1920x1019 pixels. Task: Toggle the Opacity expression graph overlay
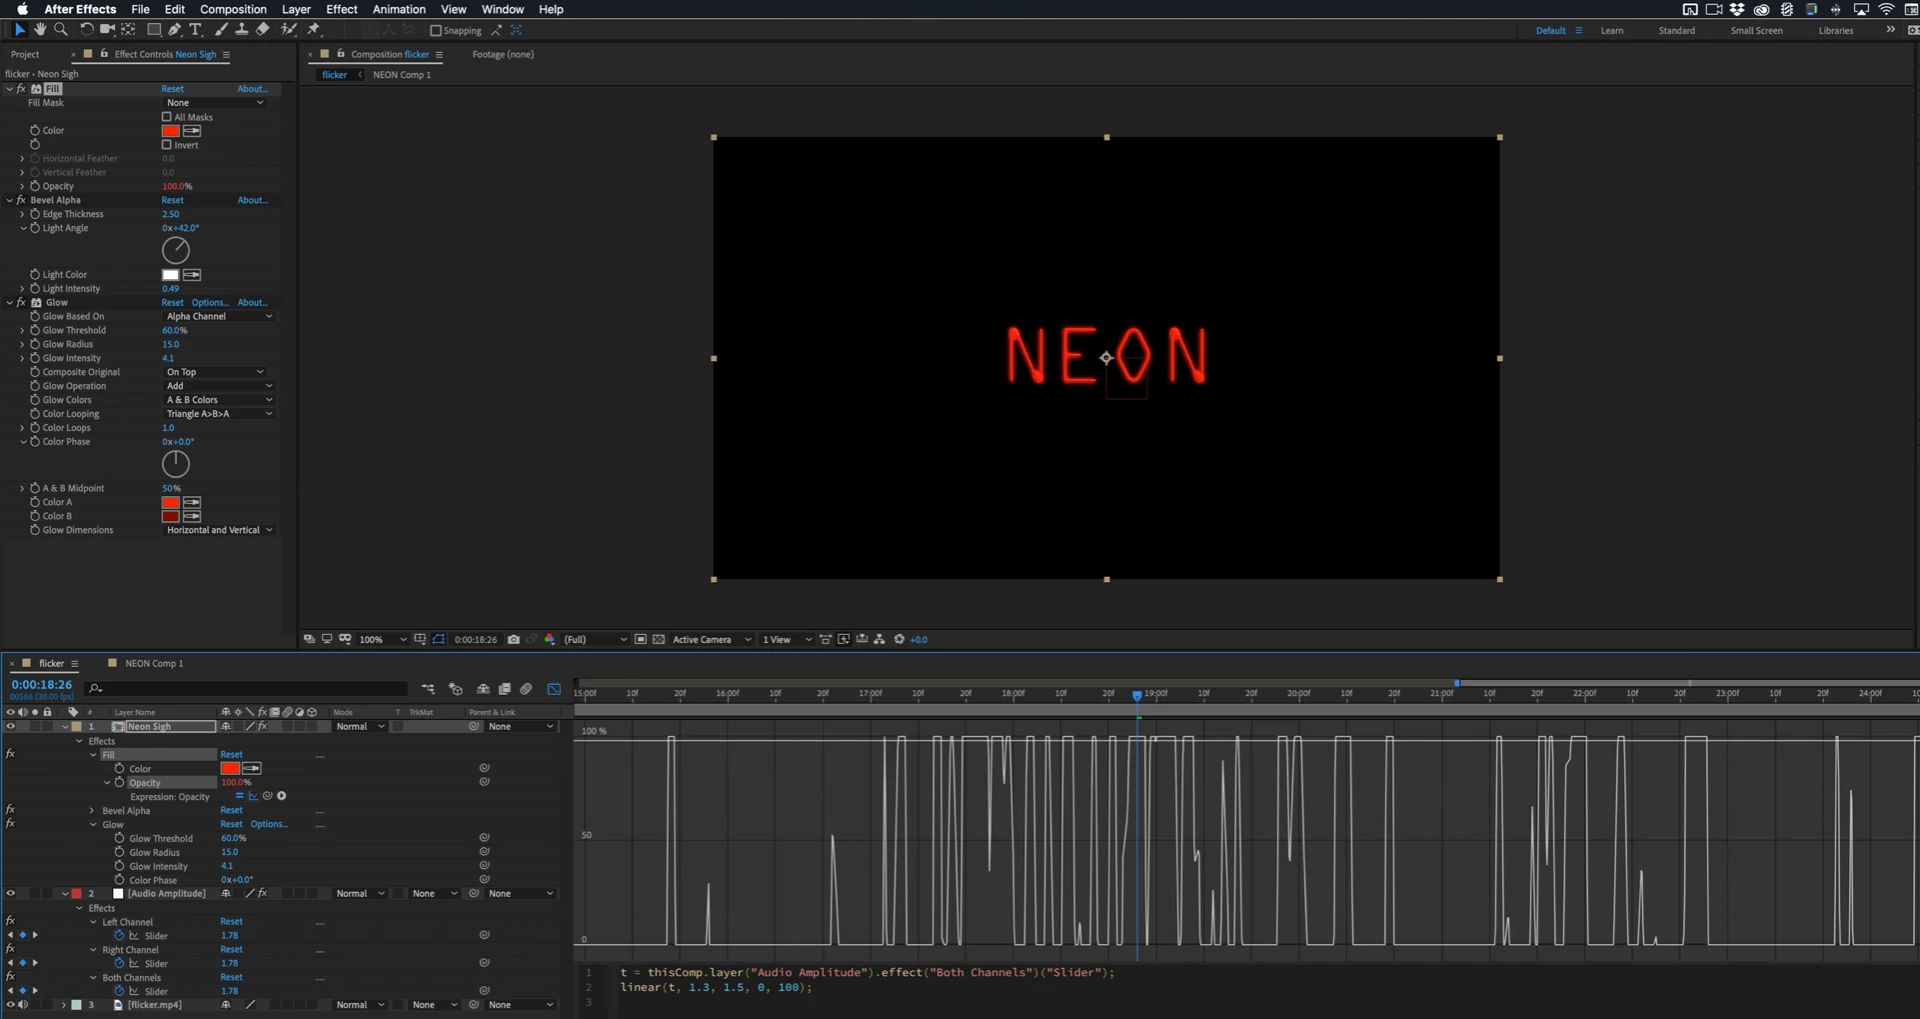253,797
